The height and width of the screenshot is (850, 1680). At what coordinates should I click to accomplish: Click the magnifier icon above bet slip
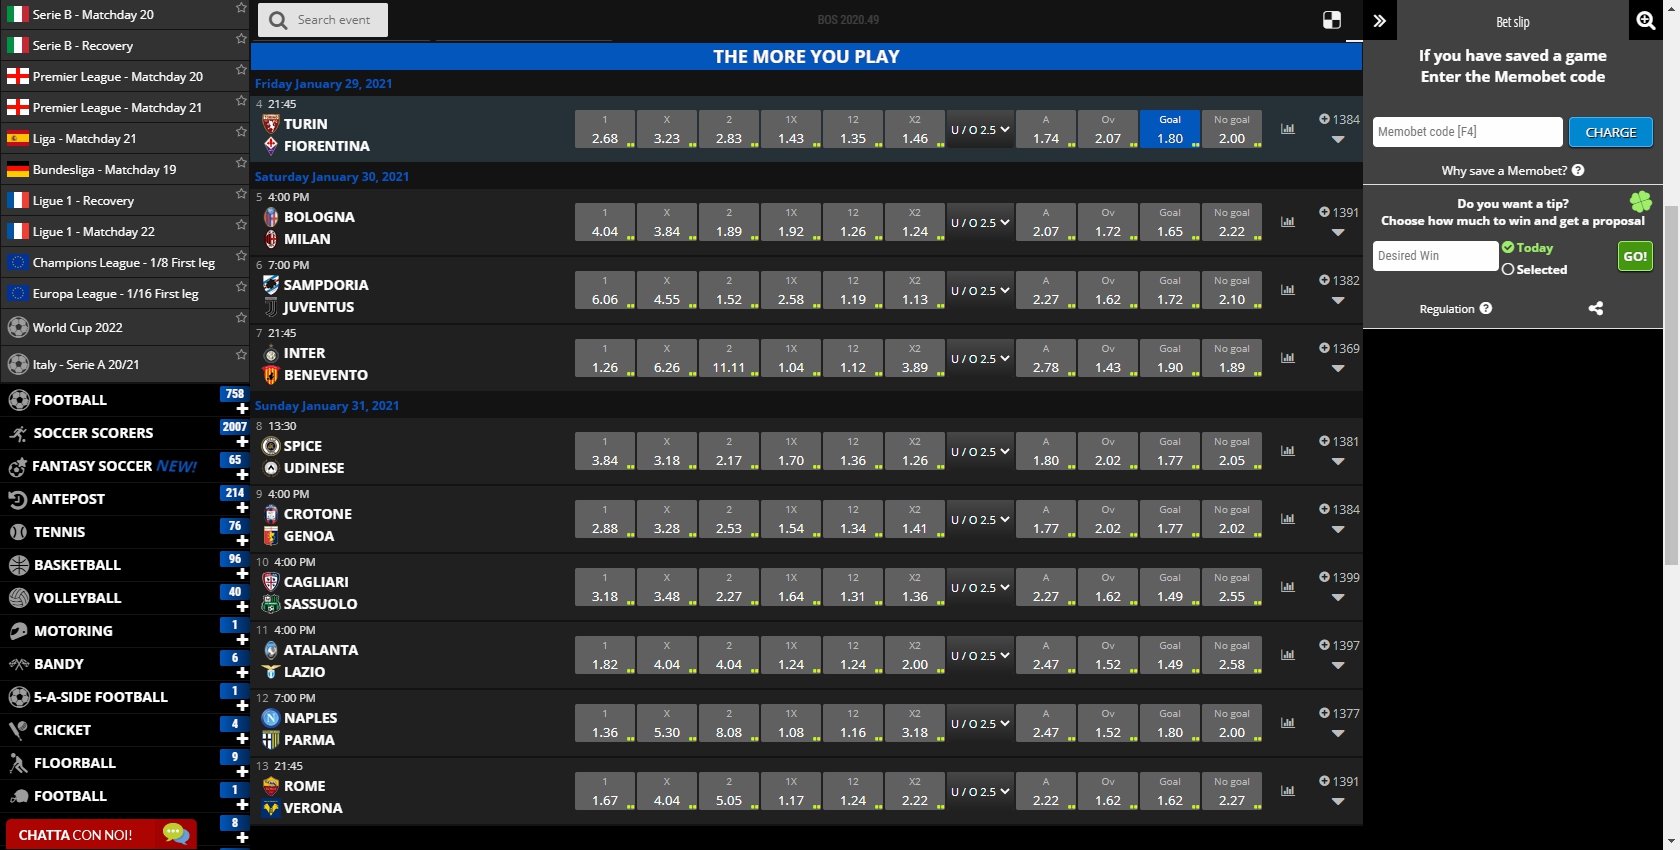(1645, 20)
